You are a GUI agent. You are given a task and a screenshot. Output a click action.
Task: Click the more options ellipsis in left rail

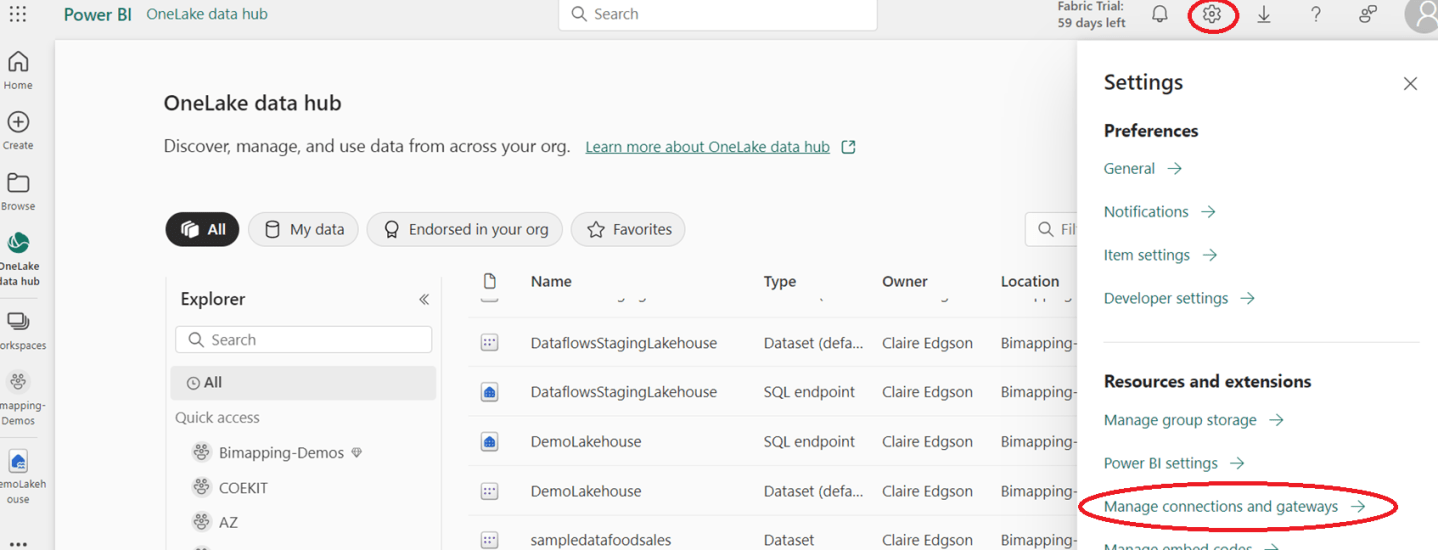[18, 543]
